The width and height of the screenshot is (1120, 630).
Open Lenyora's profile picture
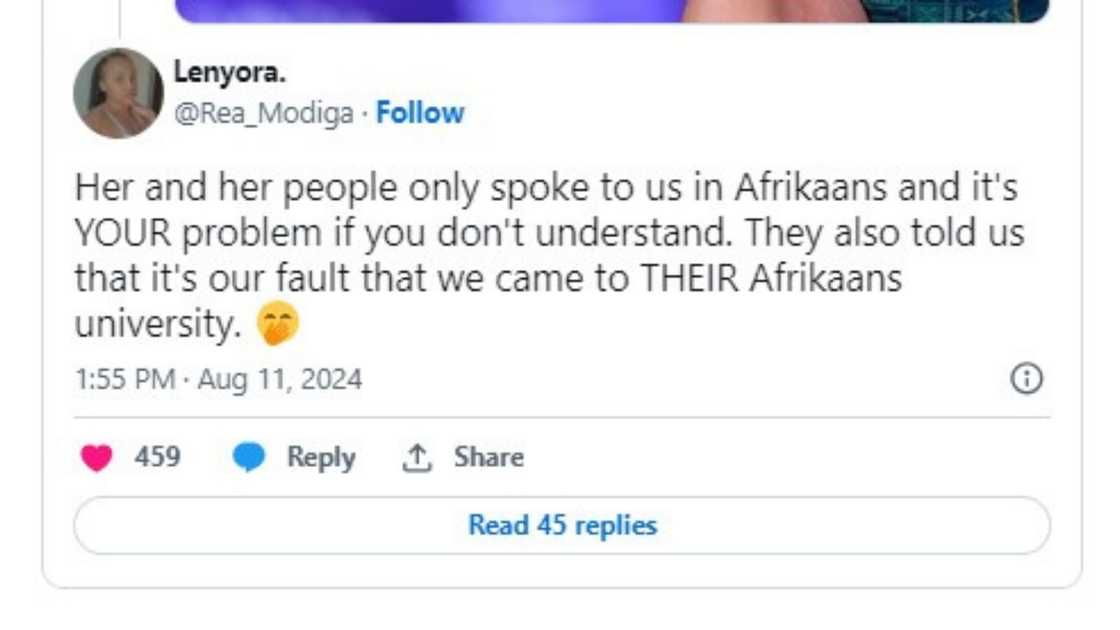coord(118,93)
